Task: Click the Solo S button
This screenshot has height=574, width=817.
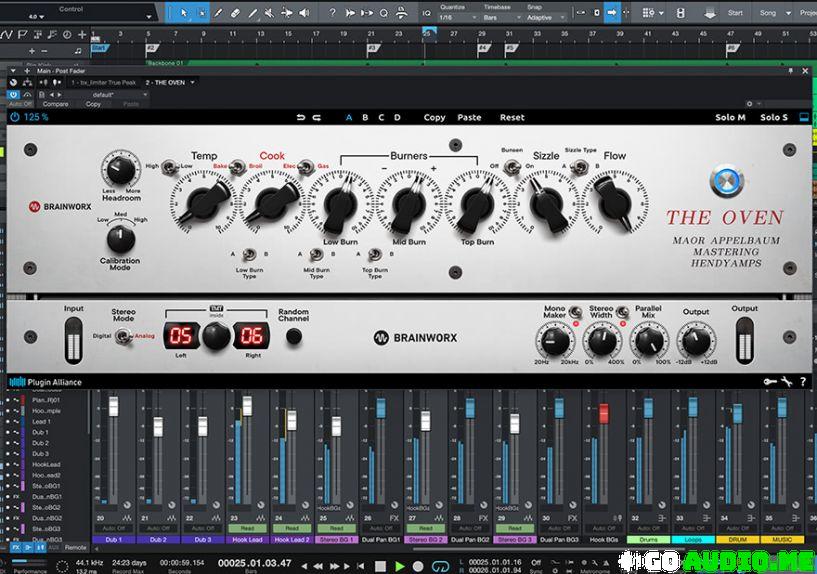Action: (774, 118)
